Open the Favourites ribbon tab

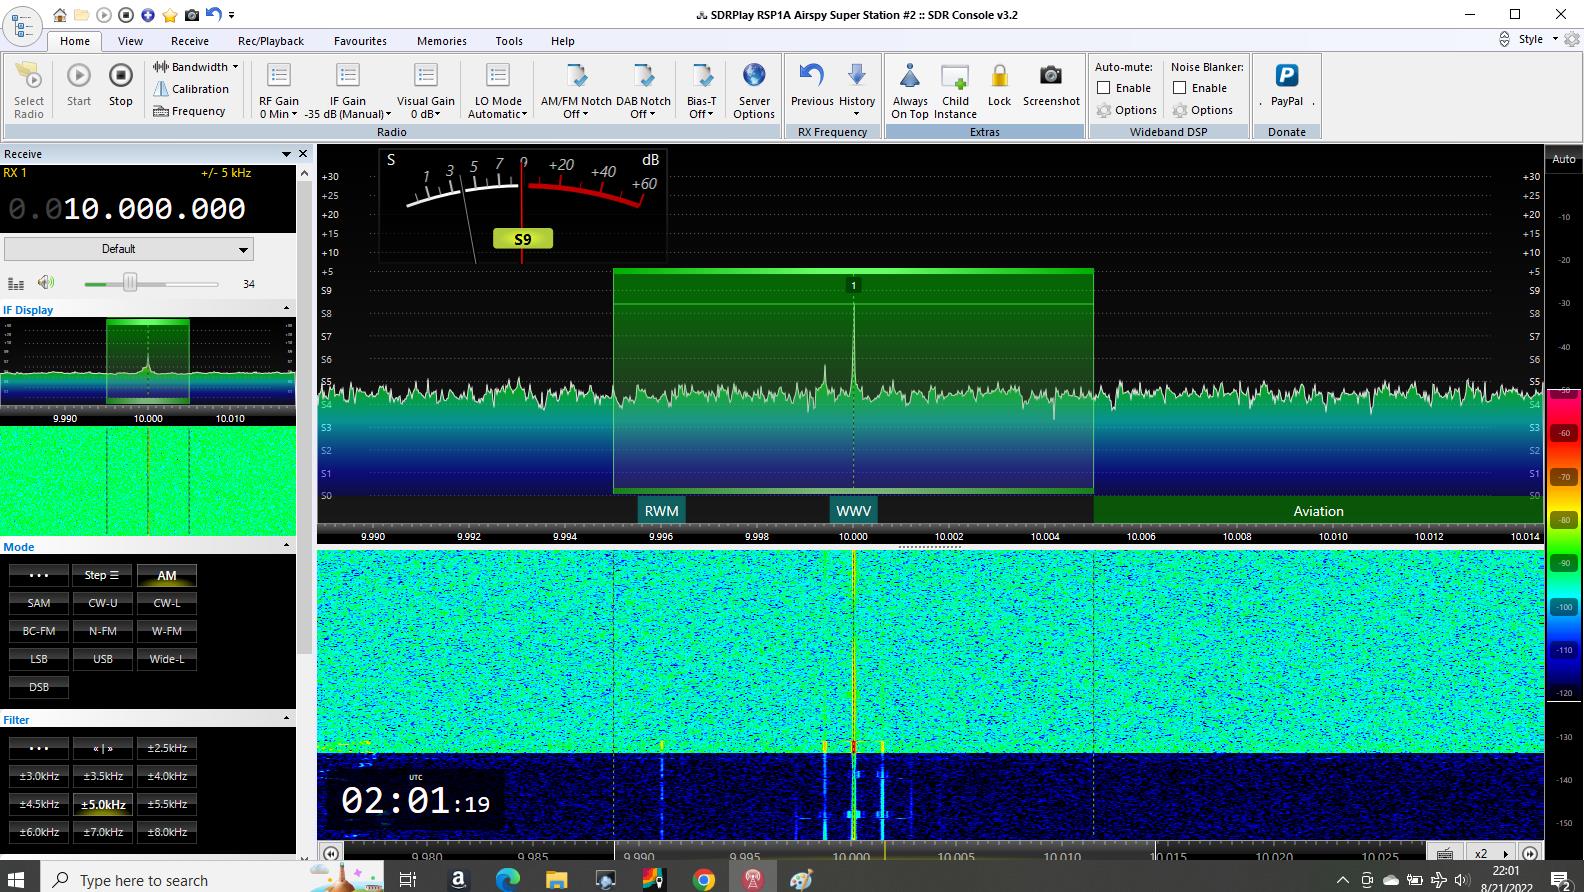360,41
